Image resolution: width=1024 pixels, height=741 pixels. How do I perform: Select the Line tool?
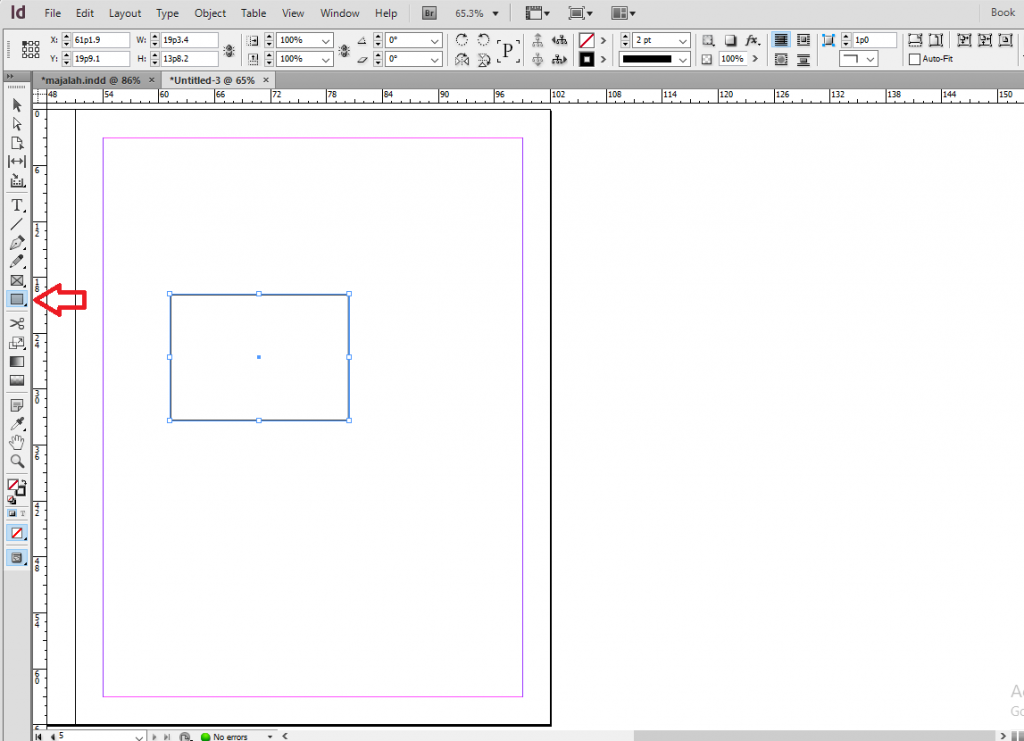pyautogui.click(x=17, y=225)
